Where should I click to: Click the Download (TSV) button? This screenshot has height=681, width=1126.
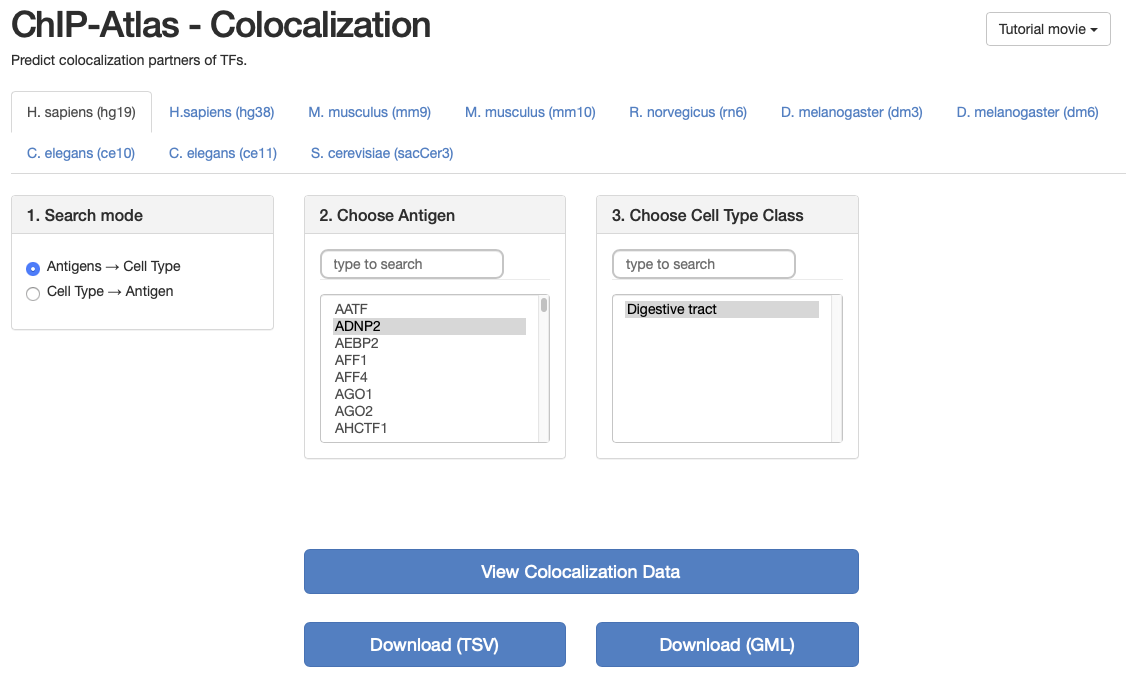pyautogui.click(x=434, y=645)
